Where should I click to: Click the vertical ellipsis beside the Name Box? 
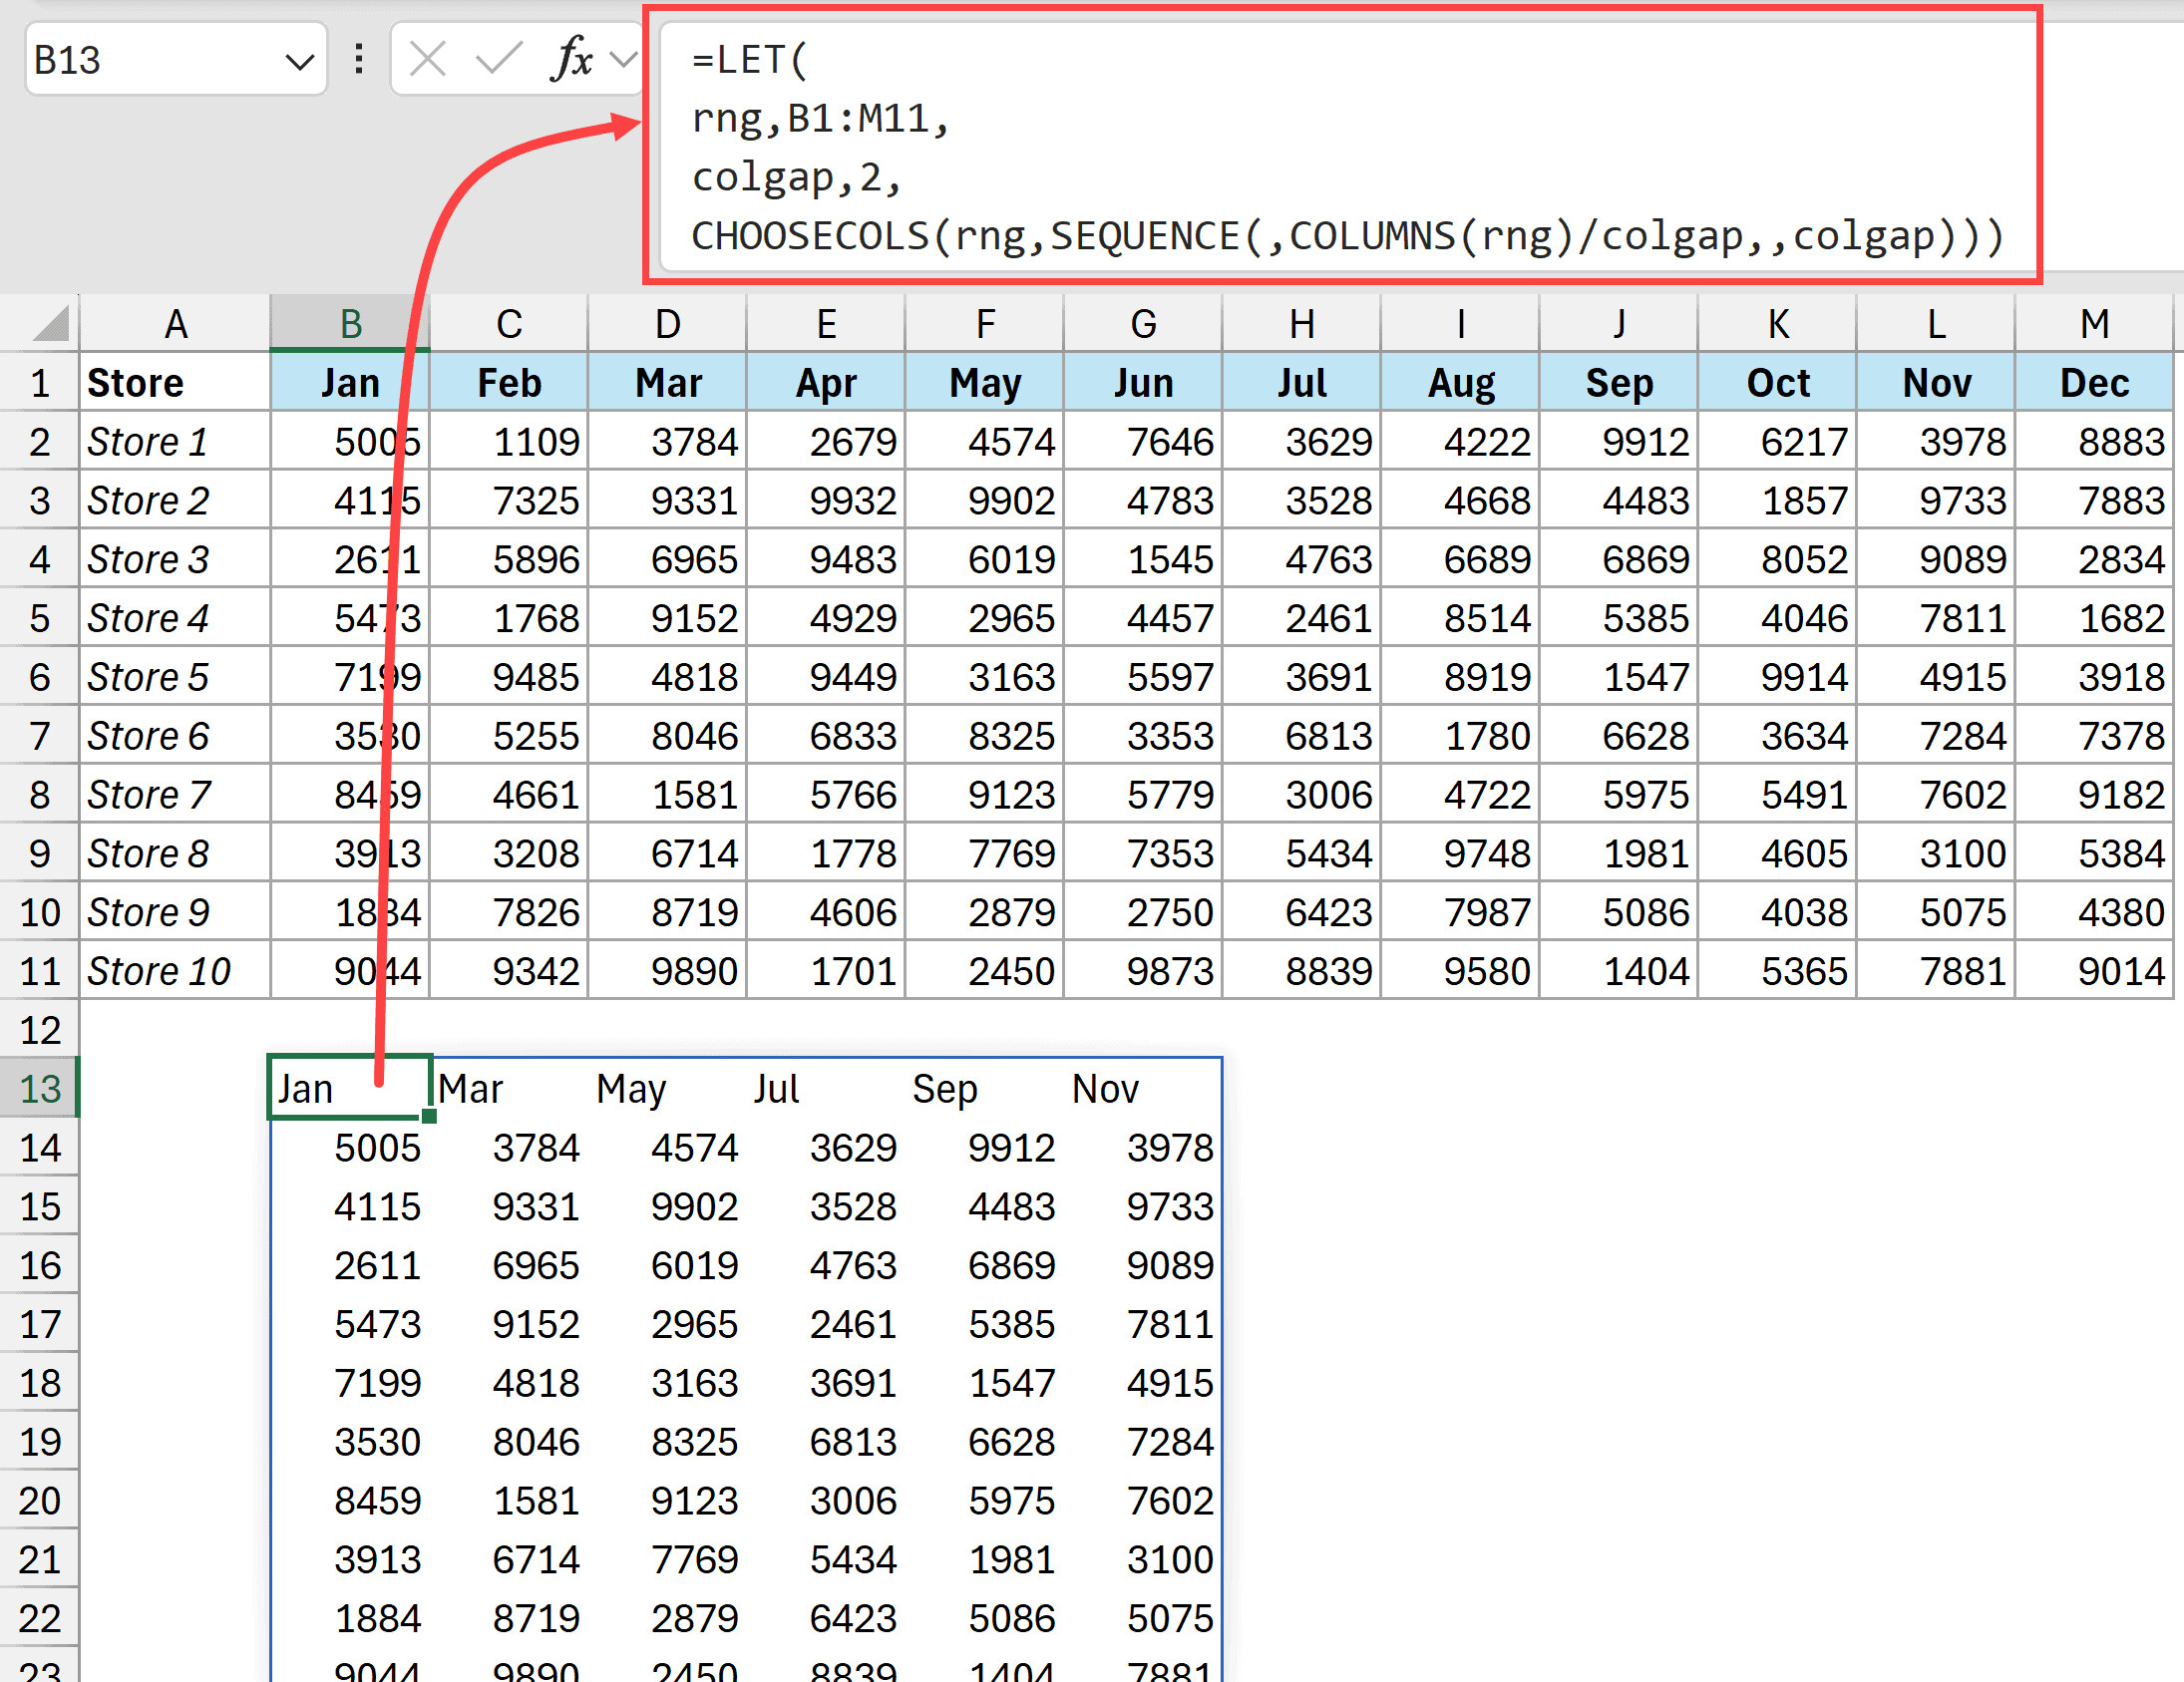tap(357, 60)
